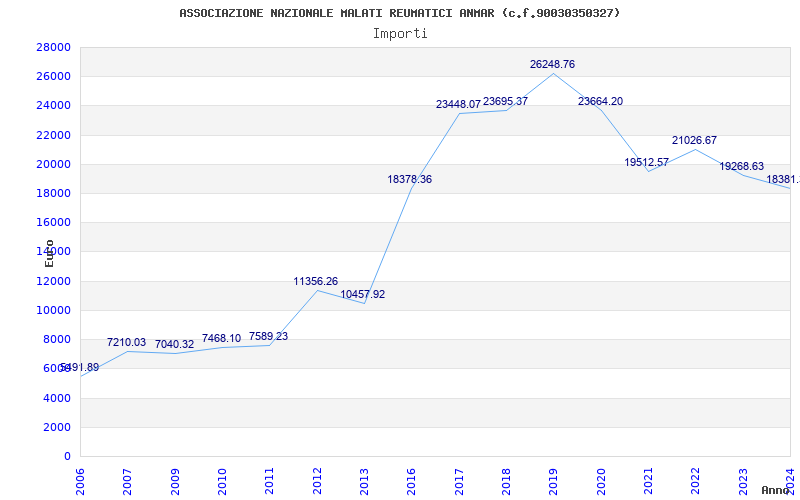
Task: Select the 26000 y-axis value
Action: [x=54, y=77]
